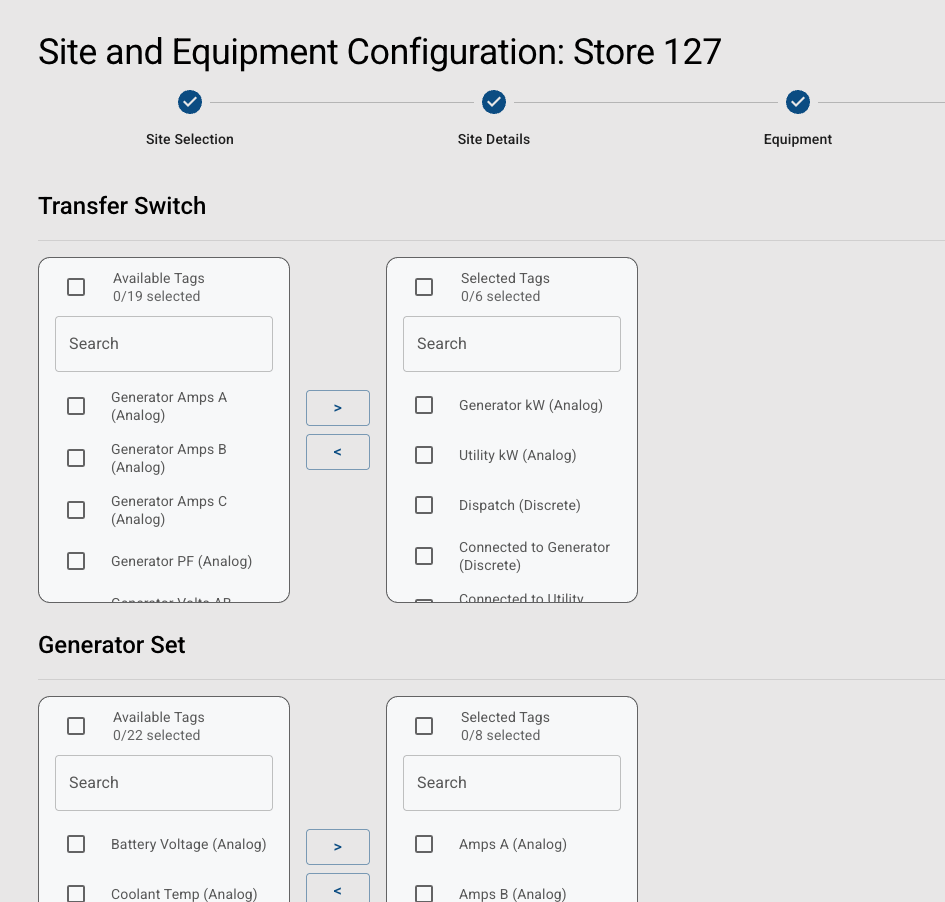Toggle the Dispatch (Discrete) checkbox
The height and width of the screenshot is (902, 945).
click(x=424, y=505)
